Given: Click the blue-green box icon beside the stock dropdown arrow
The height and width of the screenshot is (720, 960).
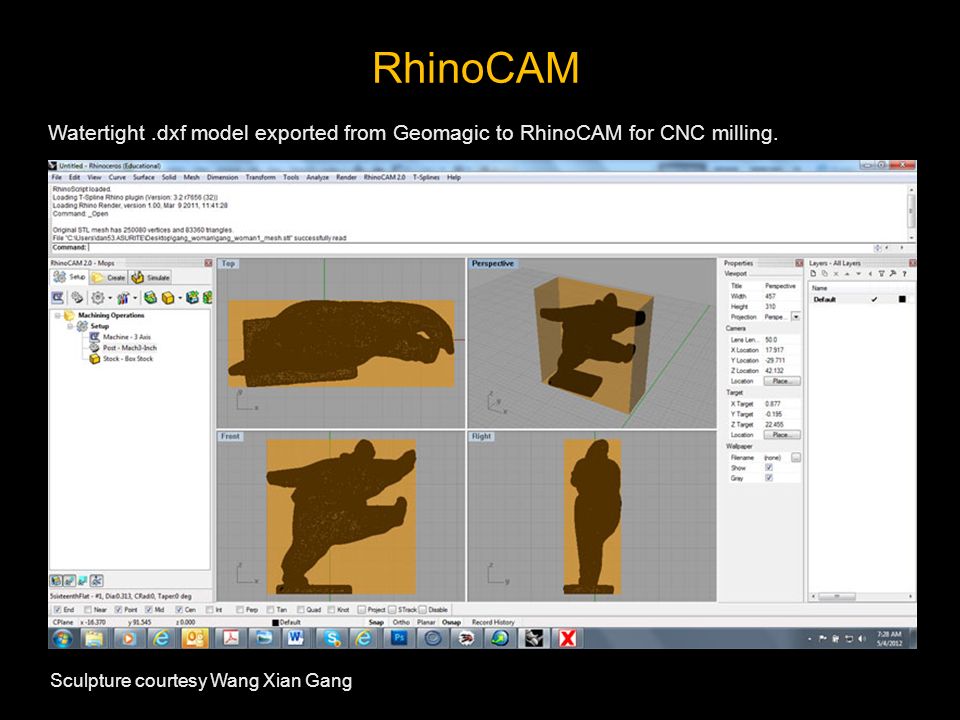Looking at the screenshot, I should (x=192, y=298).
